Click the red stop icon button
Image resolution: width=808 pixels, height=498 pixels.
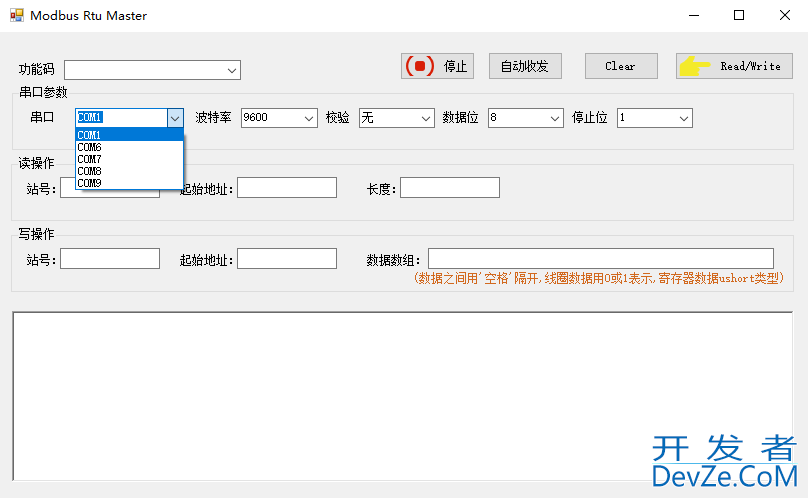[437, 66]
